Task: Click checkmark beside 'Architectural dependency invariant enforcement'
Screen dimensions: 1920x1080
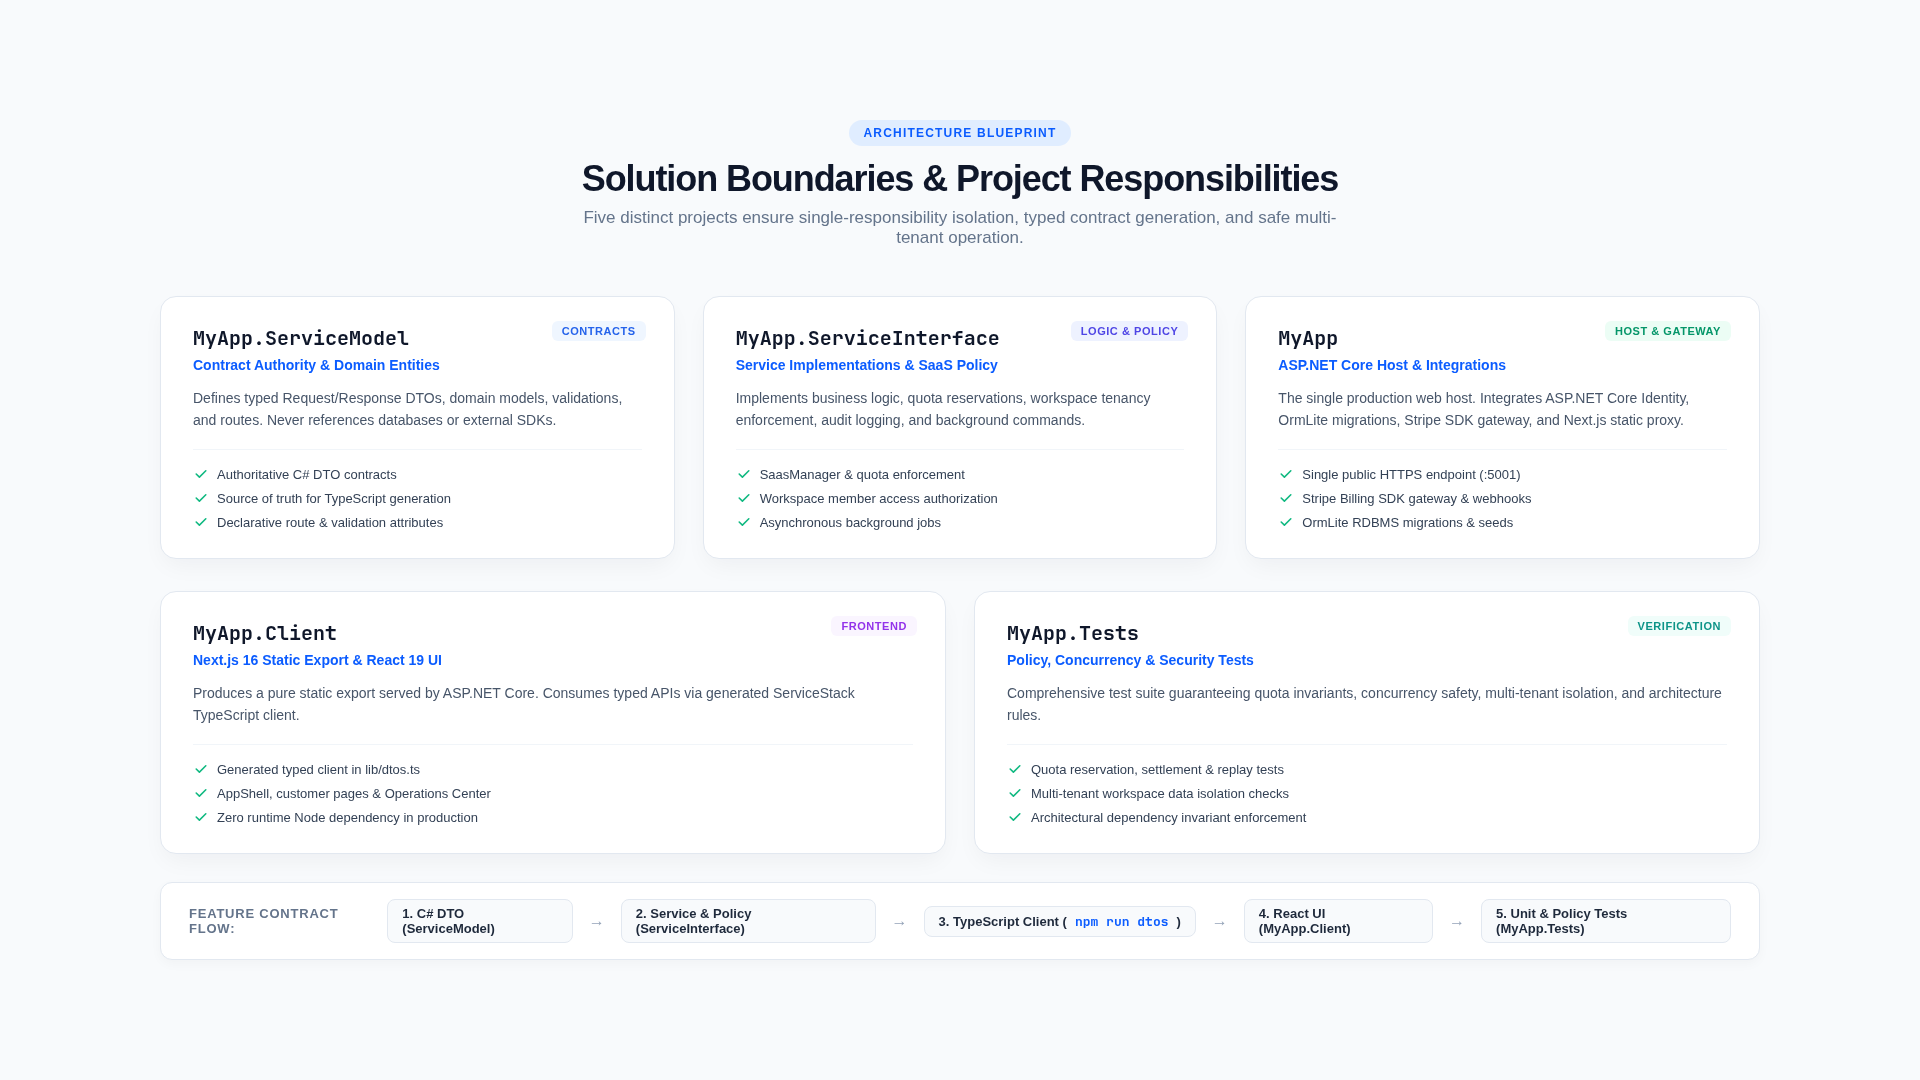Action: (x=1015, y=817)
